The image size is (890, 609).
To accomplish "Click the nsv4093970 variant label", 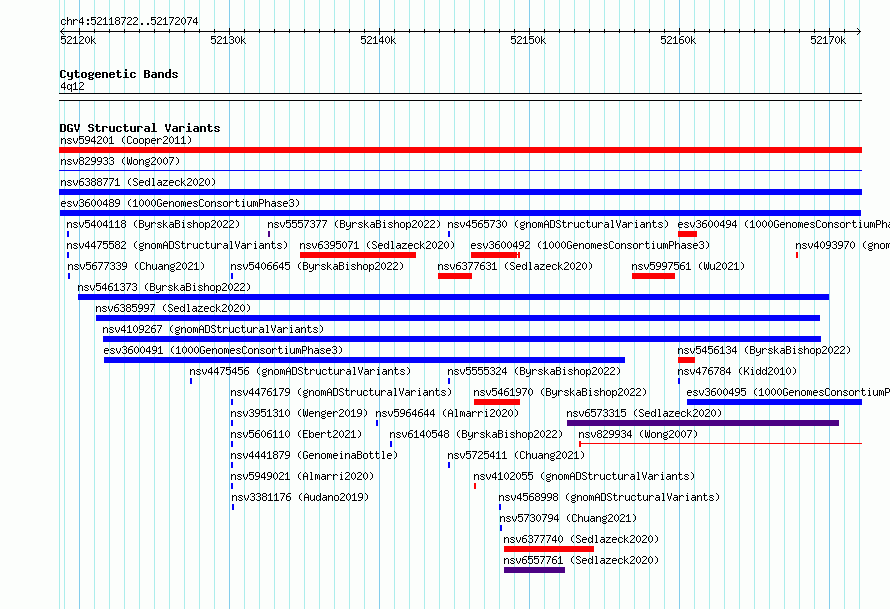I will point(842,245).
